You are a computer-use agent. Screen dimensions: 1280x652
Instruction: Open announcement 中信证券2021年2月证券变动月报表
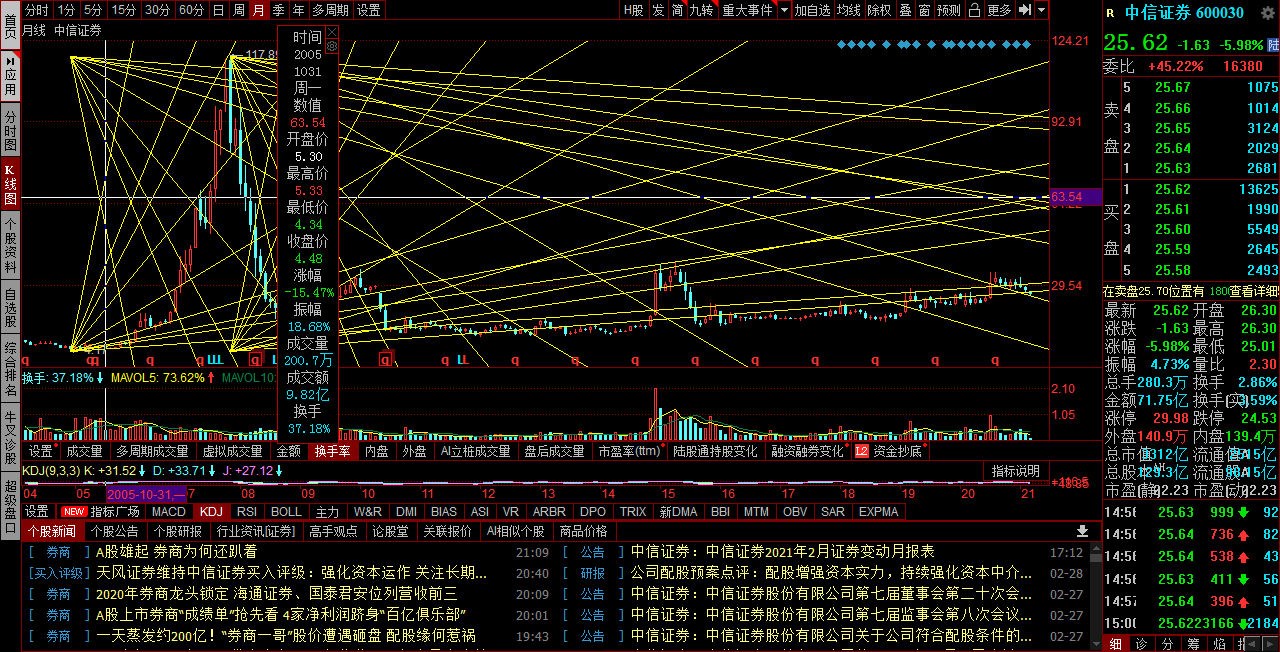coord(783,551)
